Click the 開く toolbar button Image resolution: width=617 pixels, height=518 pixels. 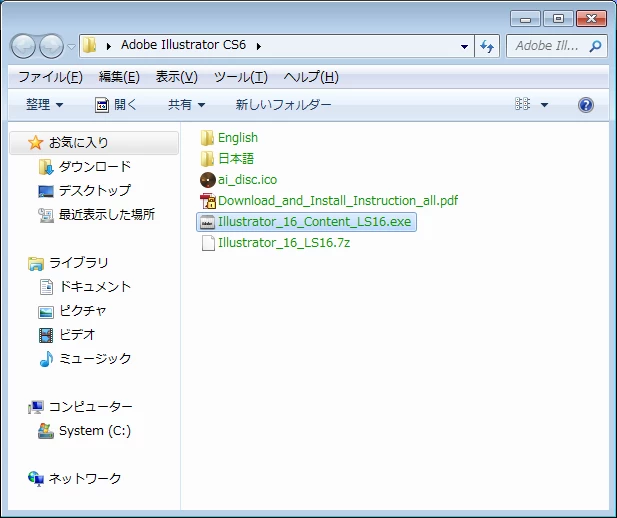coord(116,105)
